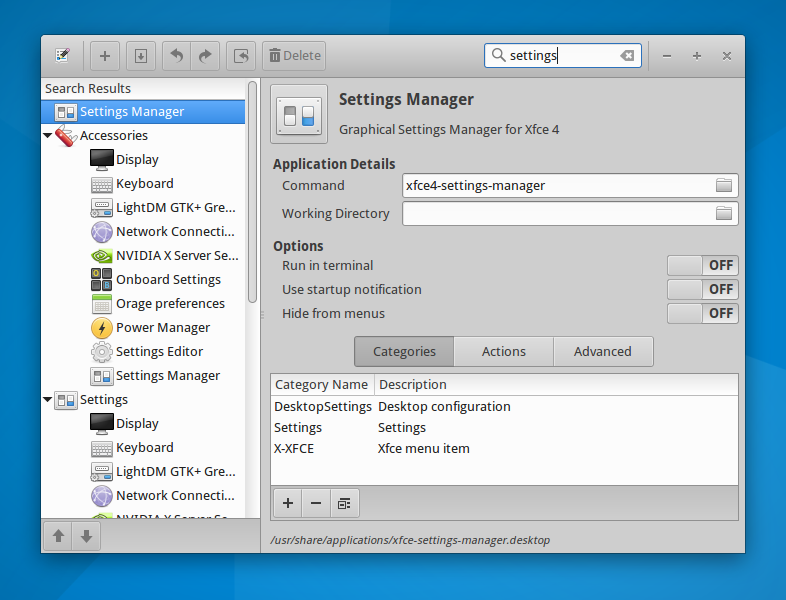Close the MenuLibre window
Screen dimensions: 786x600
point(727,56)
